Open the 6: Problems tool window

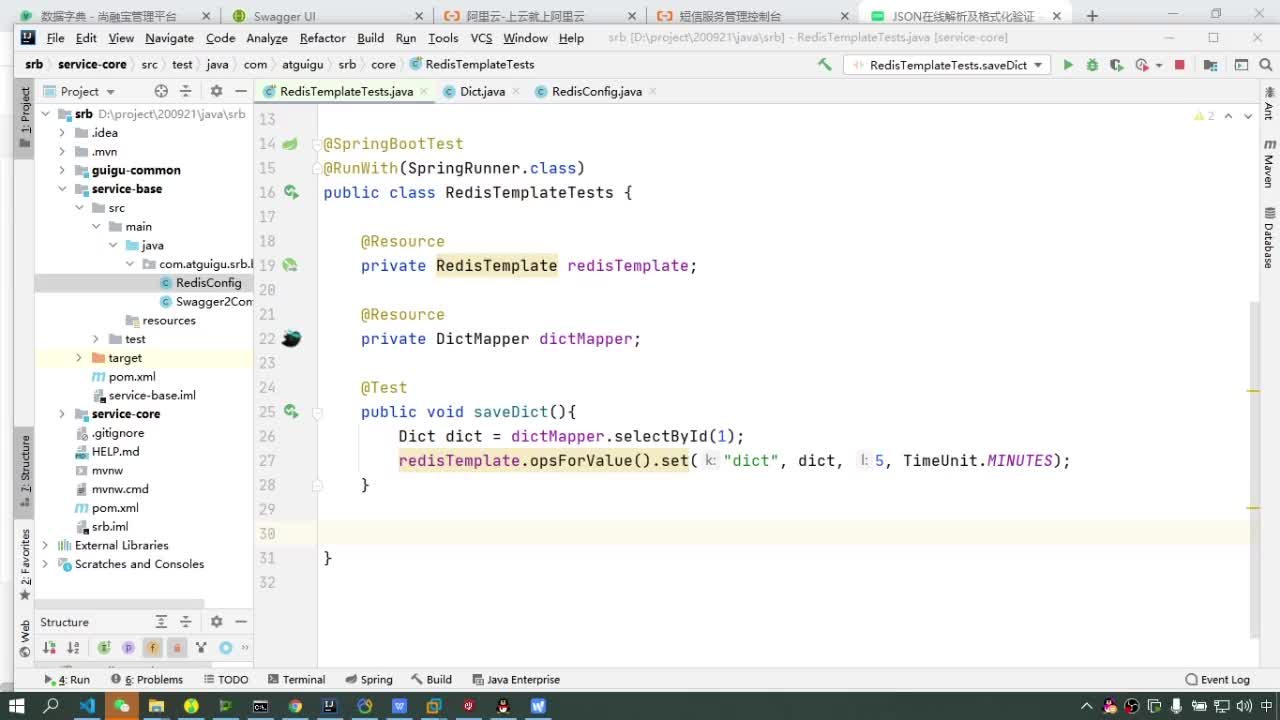tap(146, 679)
